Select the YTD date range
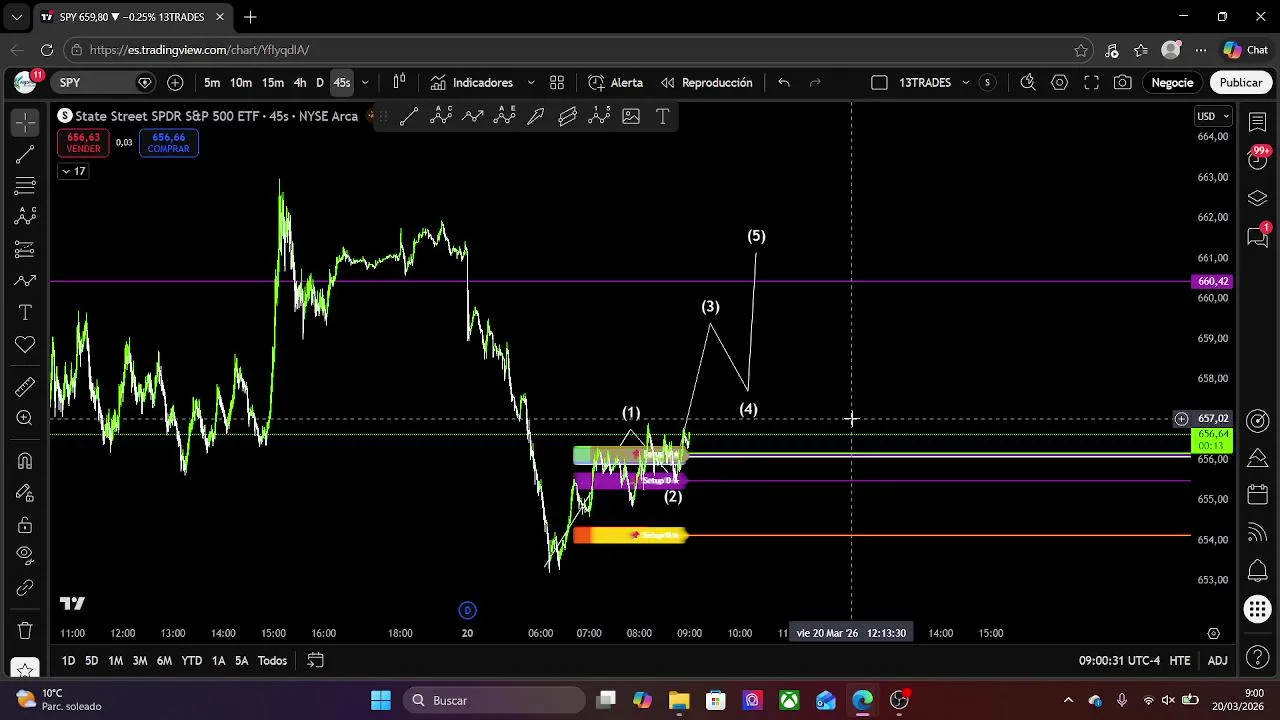1280x720 pixels. [x=191, y=660]
